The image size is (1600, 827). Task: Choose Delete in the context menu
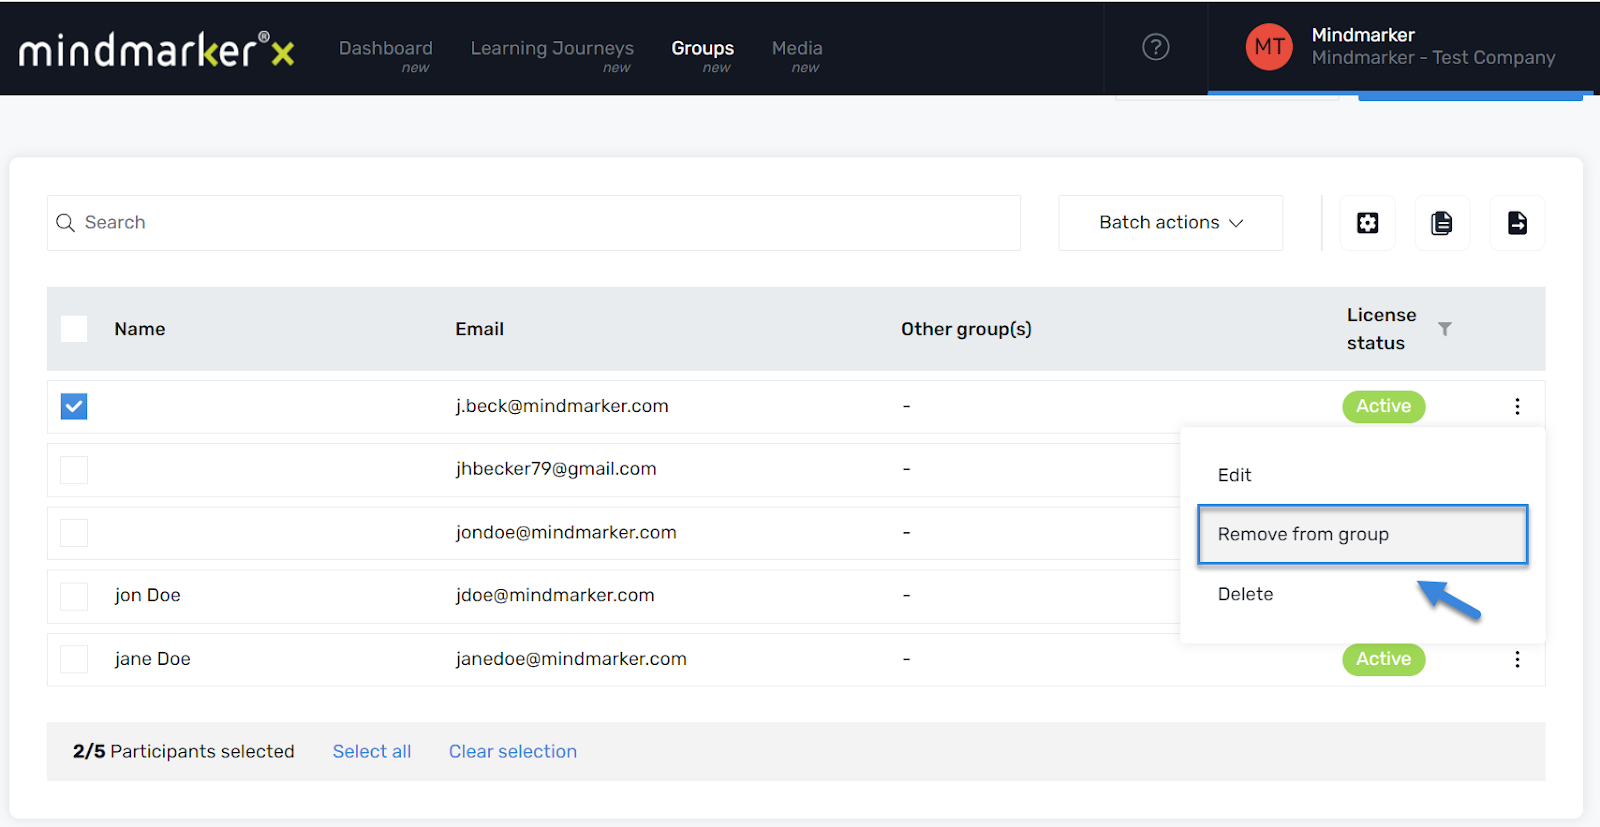click(1245, 594)
